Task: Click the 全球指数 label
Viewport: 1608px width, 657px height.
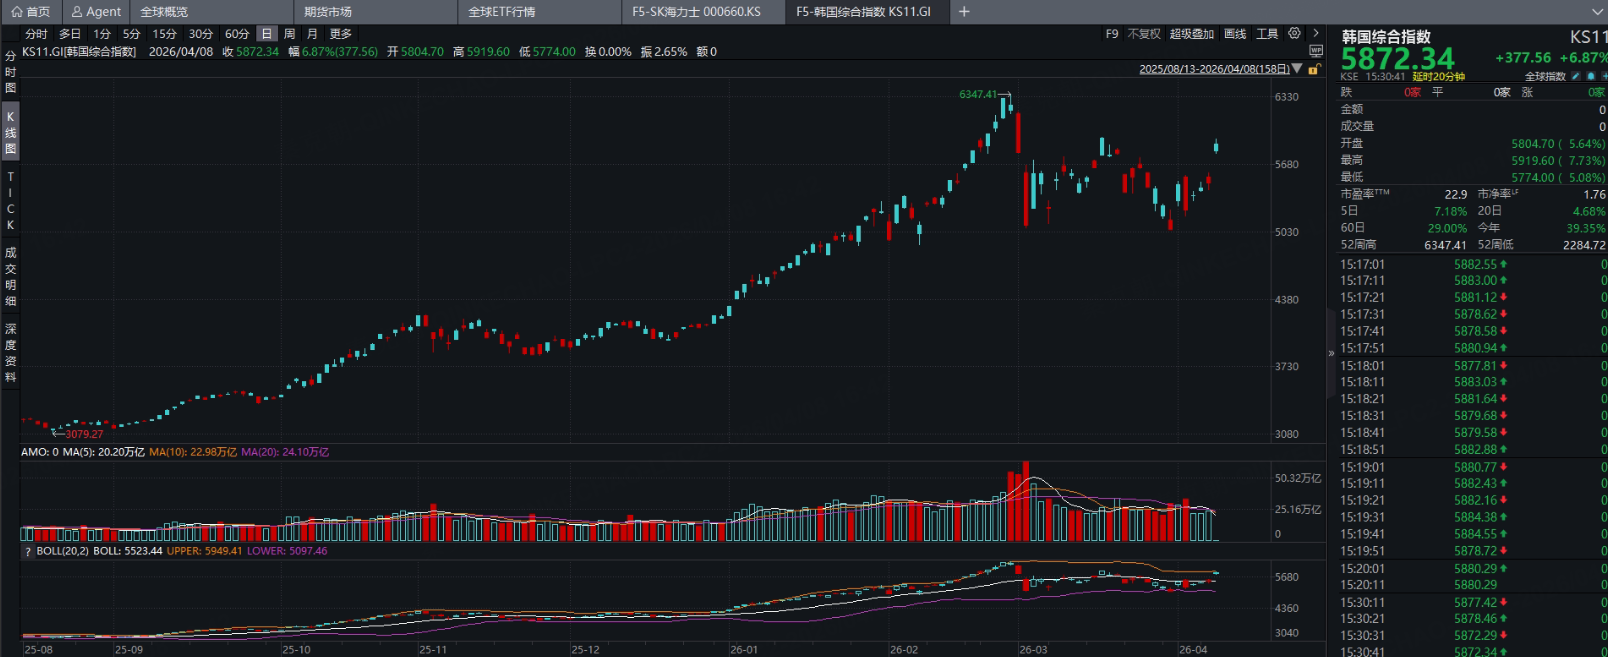Action: click(1545, 76)
